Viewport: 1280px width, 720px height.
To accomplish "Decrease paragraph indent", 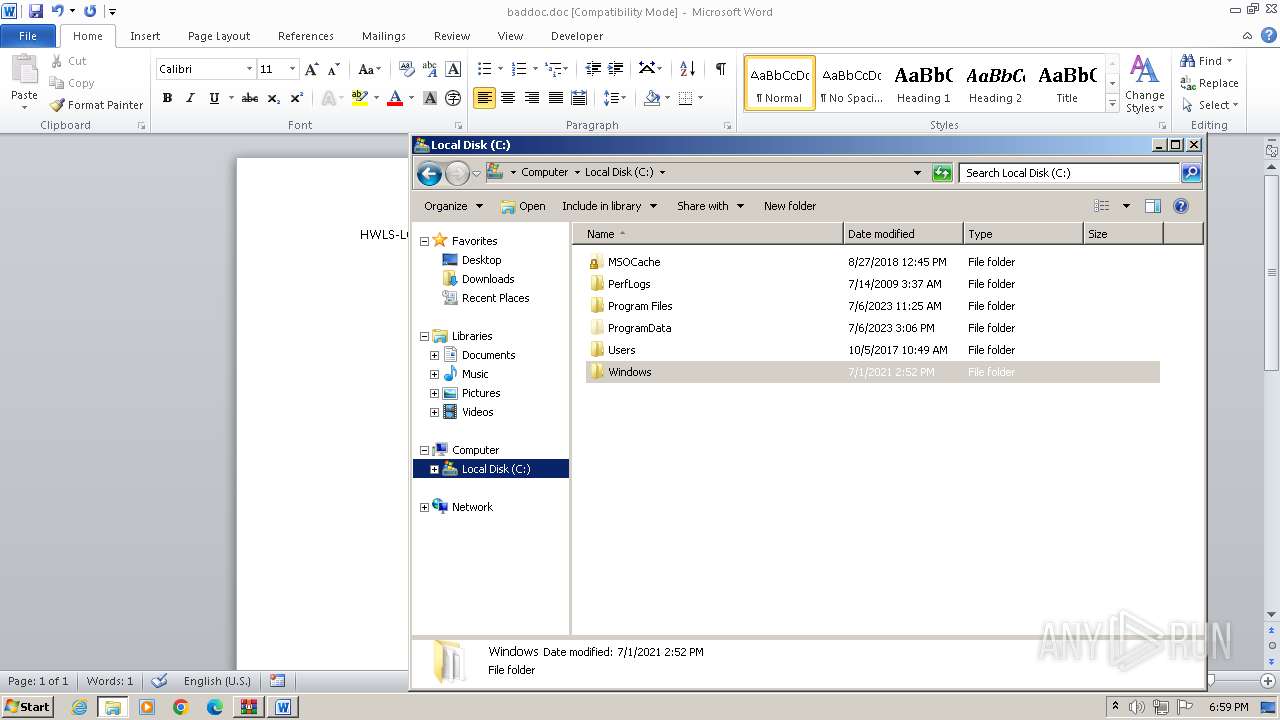I will [x=593, y=69].
